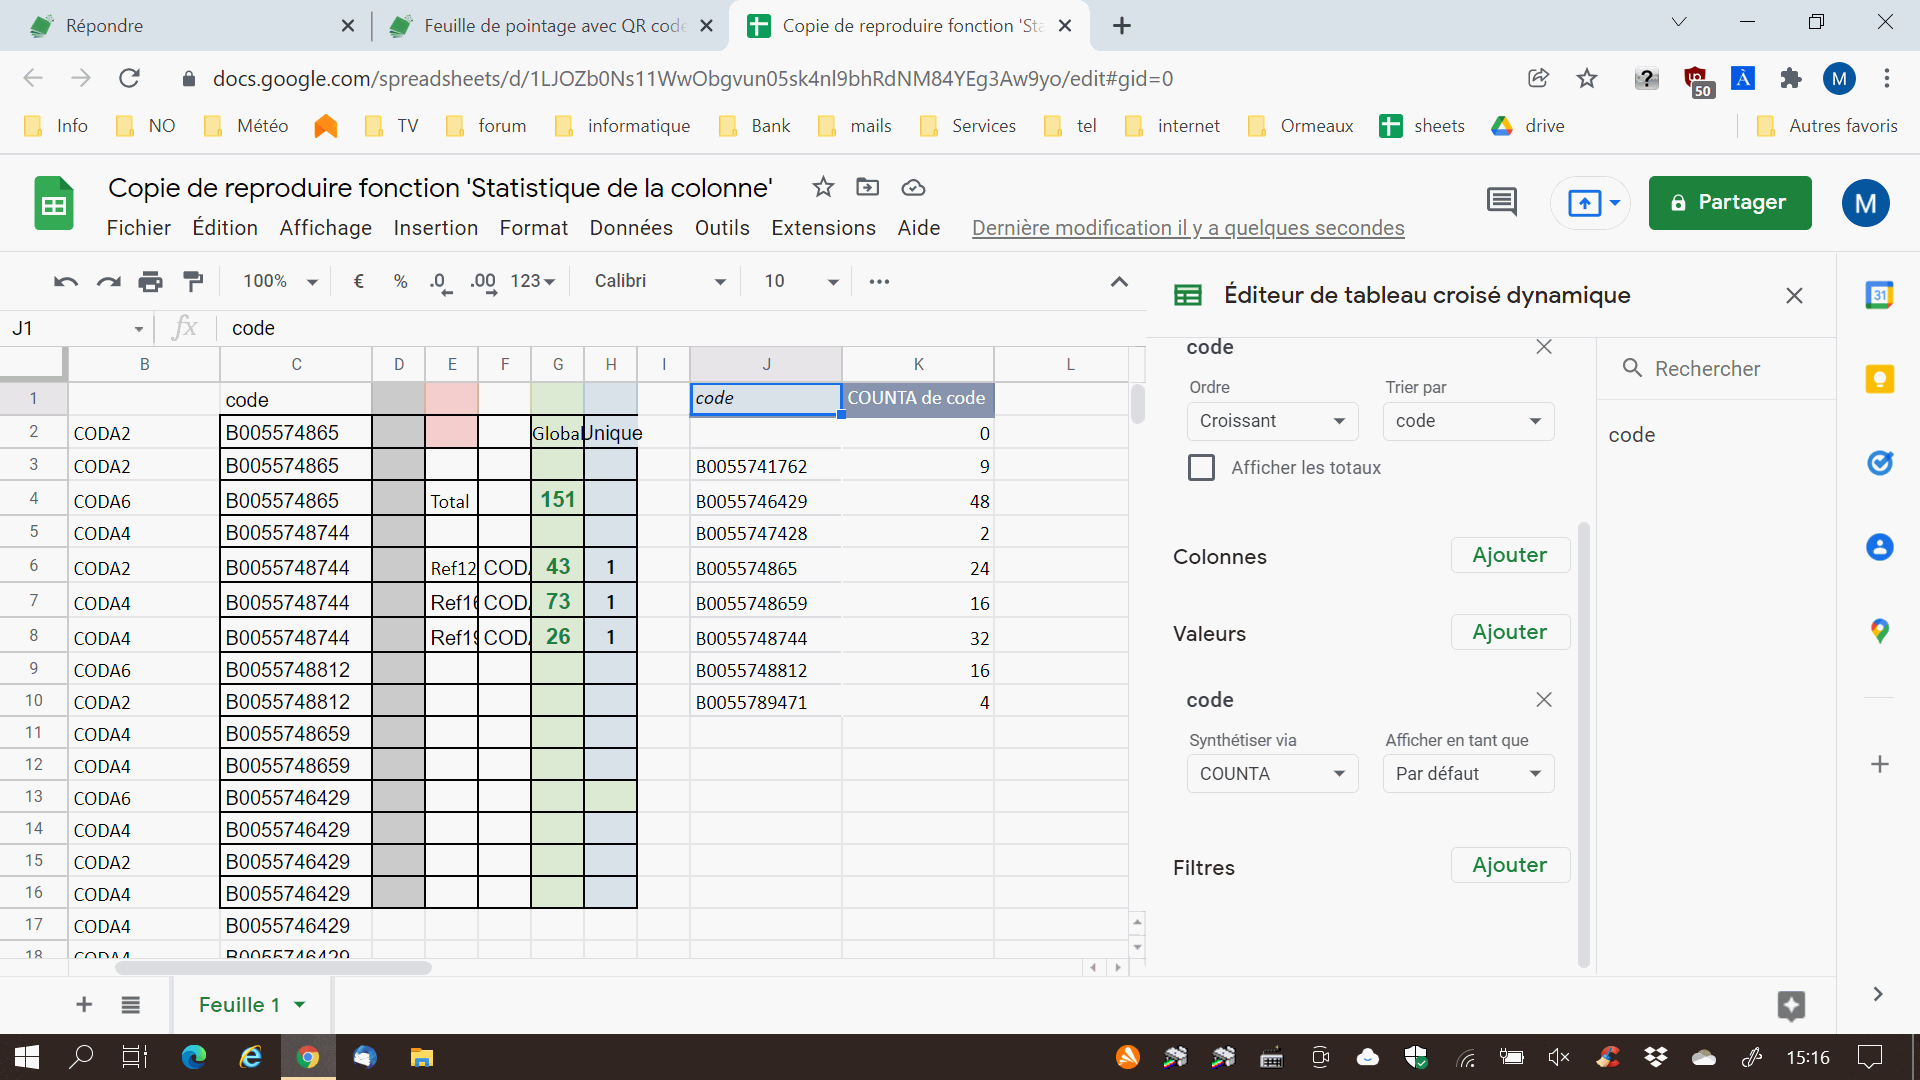
Task: Enable the Afficher les totaux checkbox
Action: 1201,468
